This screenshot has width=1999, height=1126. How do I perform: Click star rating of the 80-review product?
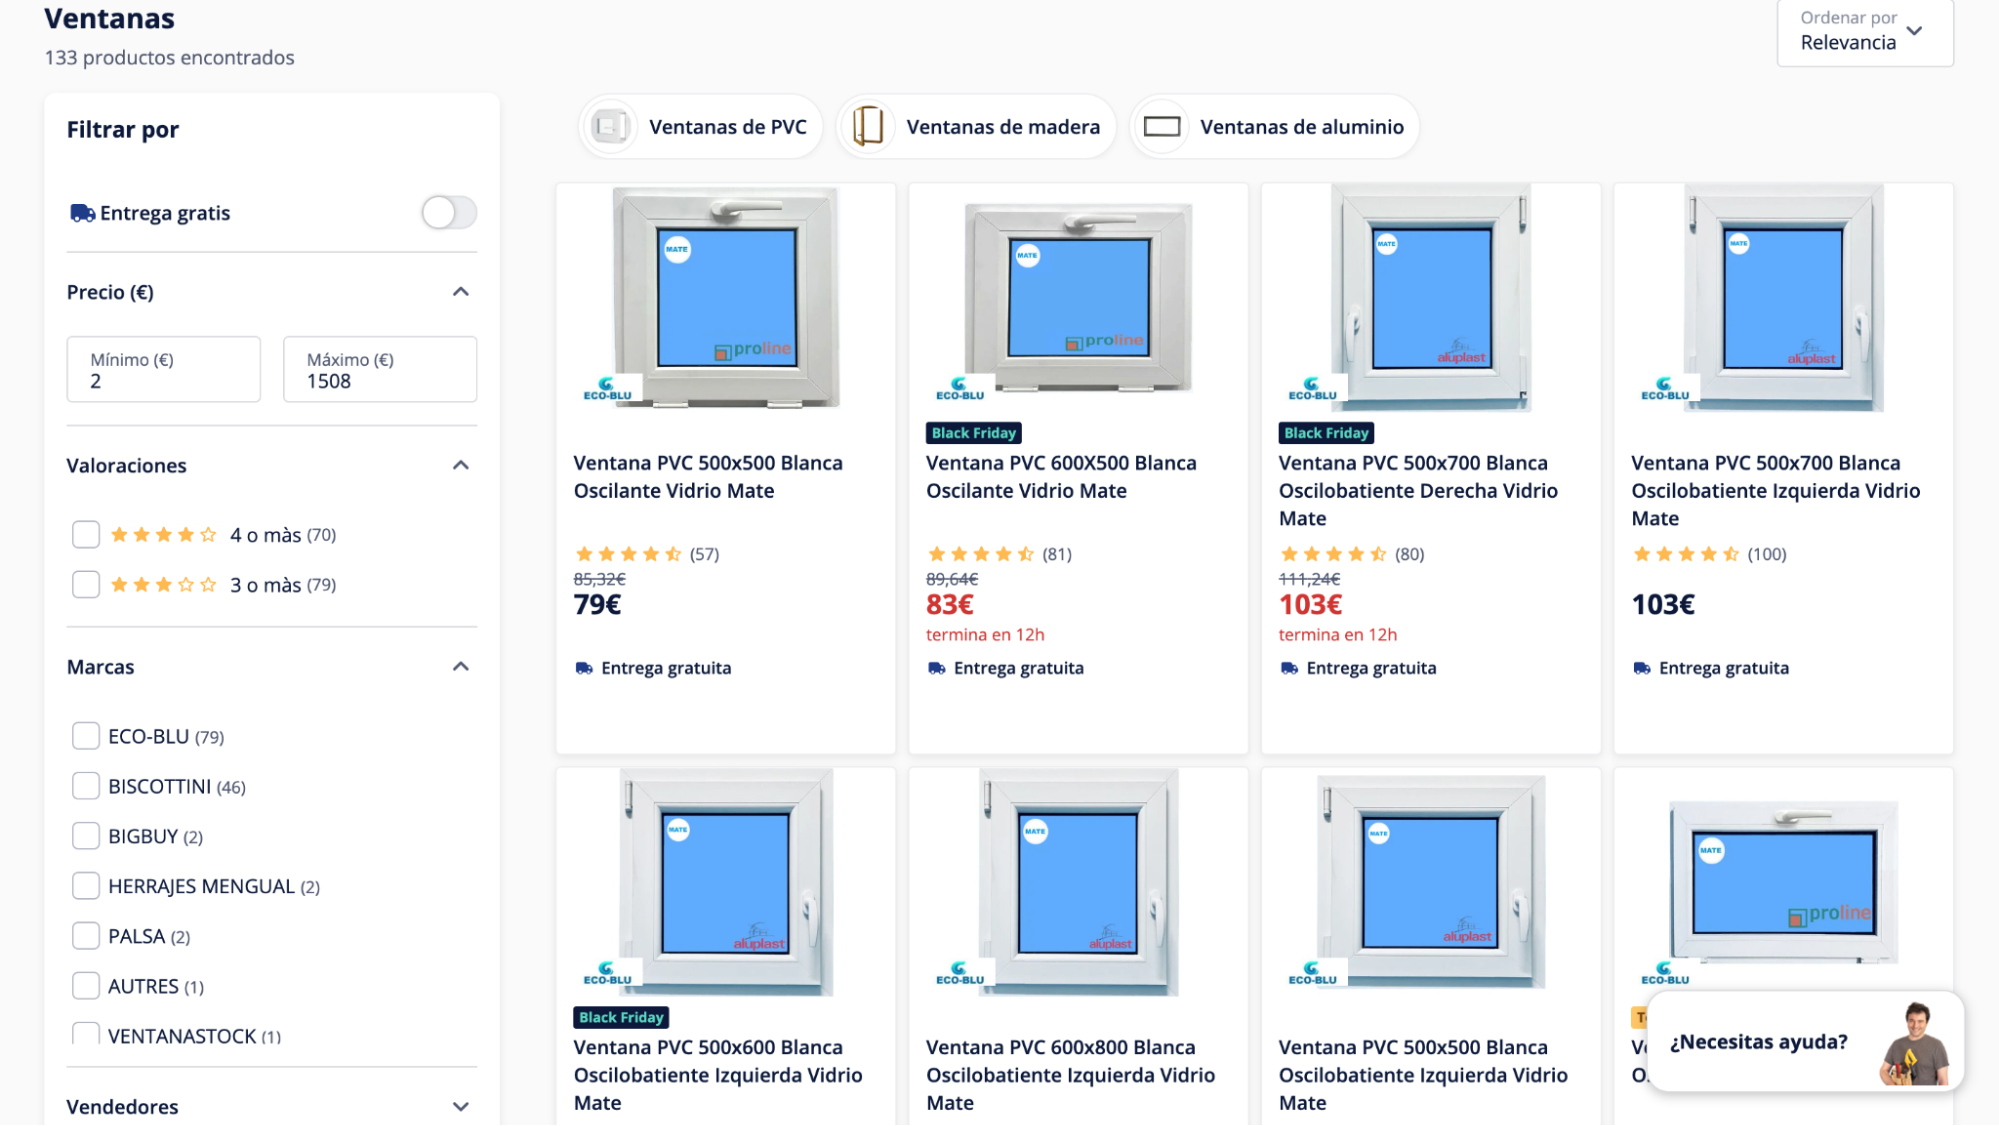click(1333, 554)
